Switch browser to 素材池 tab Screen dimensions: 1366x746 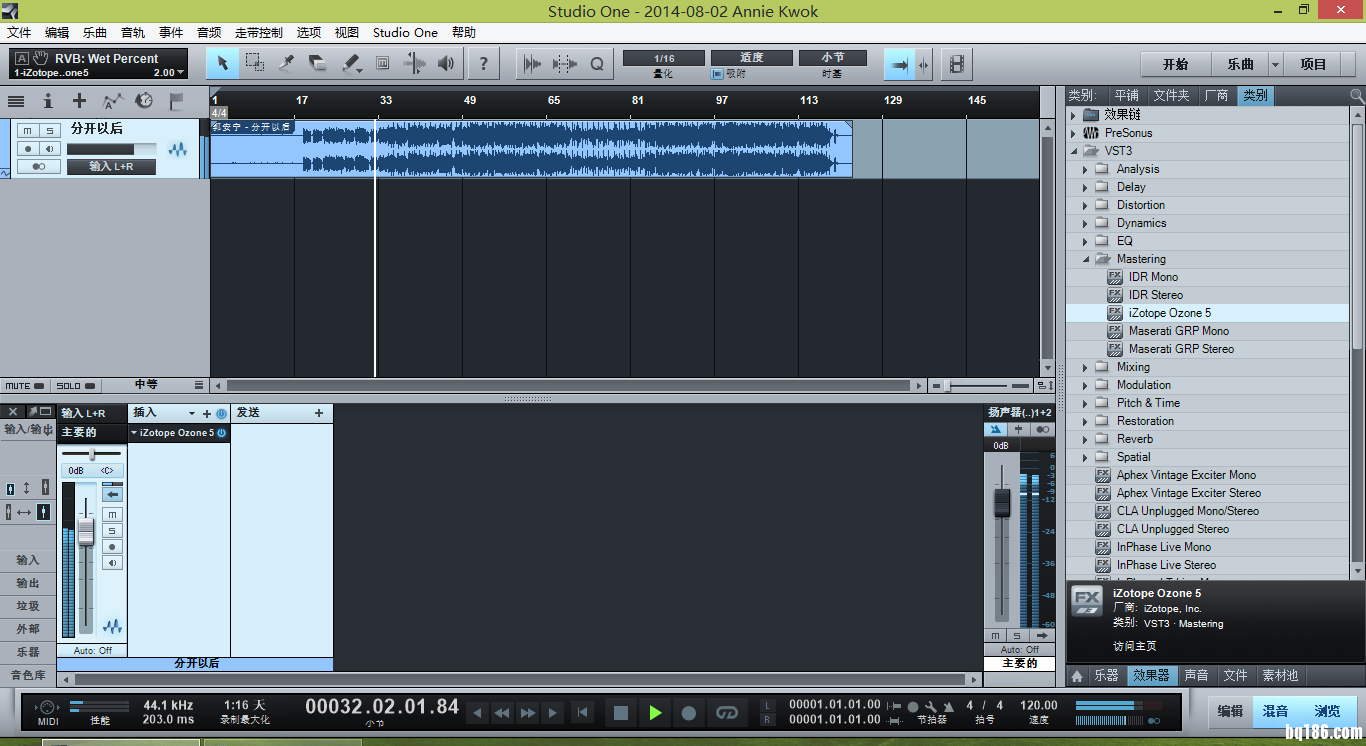pos(1280,676)
